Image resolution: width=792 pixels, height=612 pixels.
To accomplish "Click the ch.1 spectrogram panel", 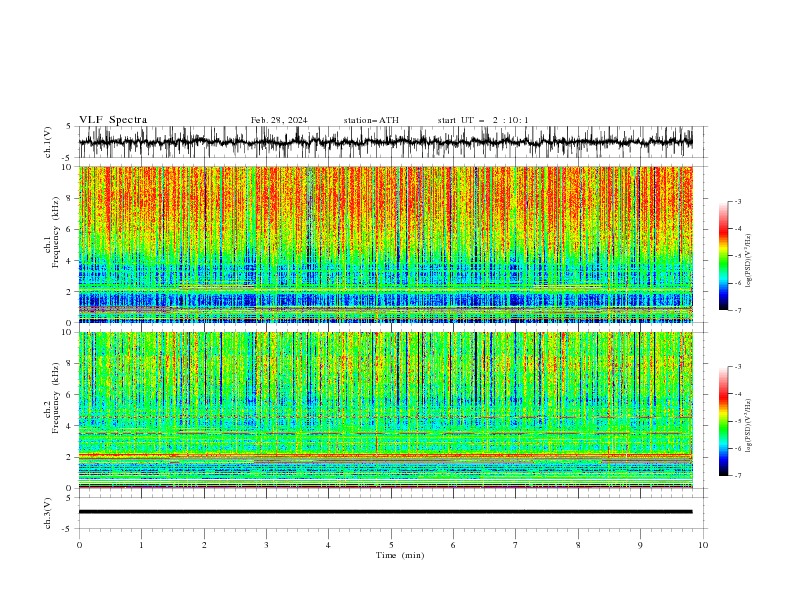I will click(385, 244).
